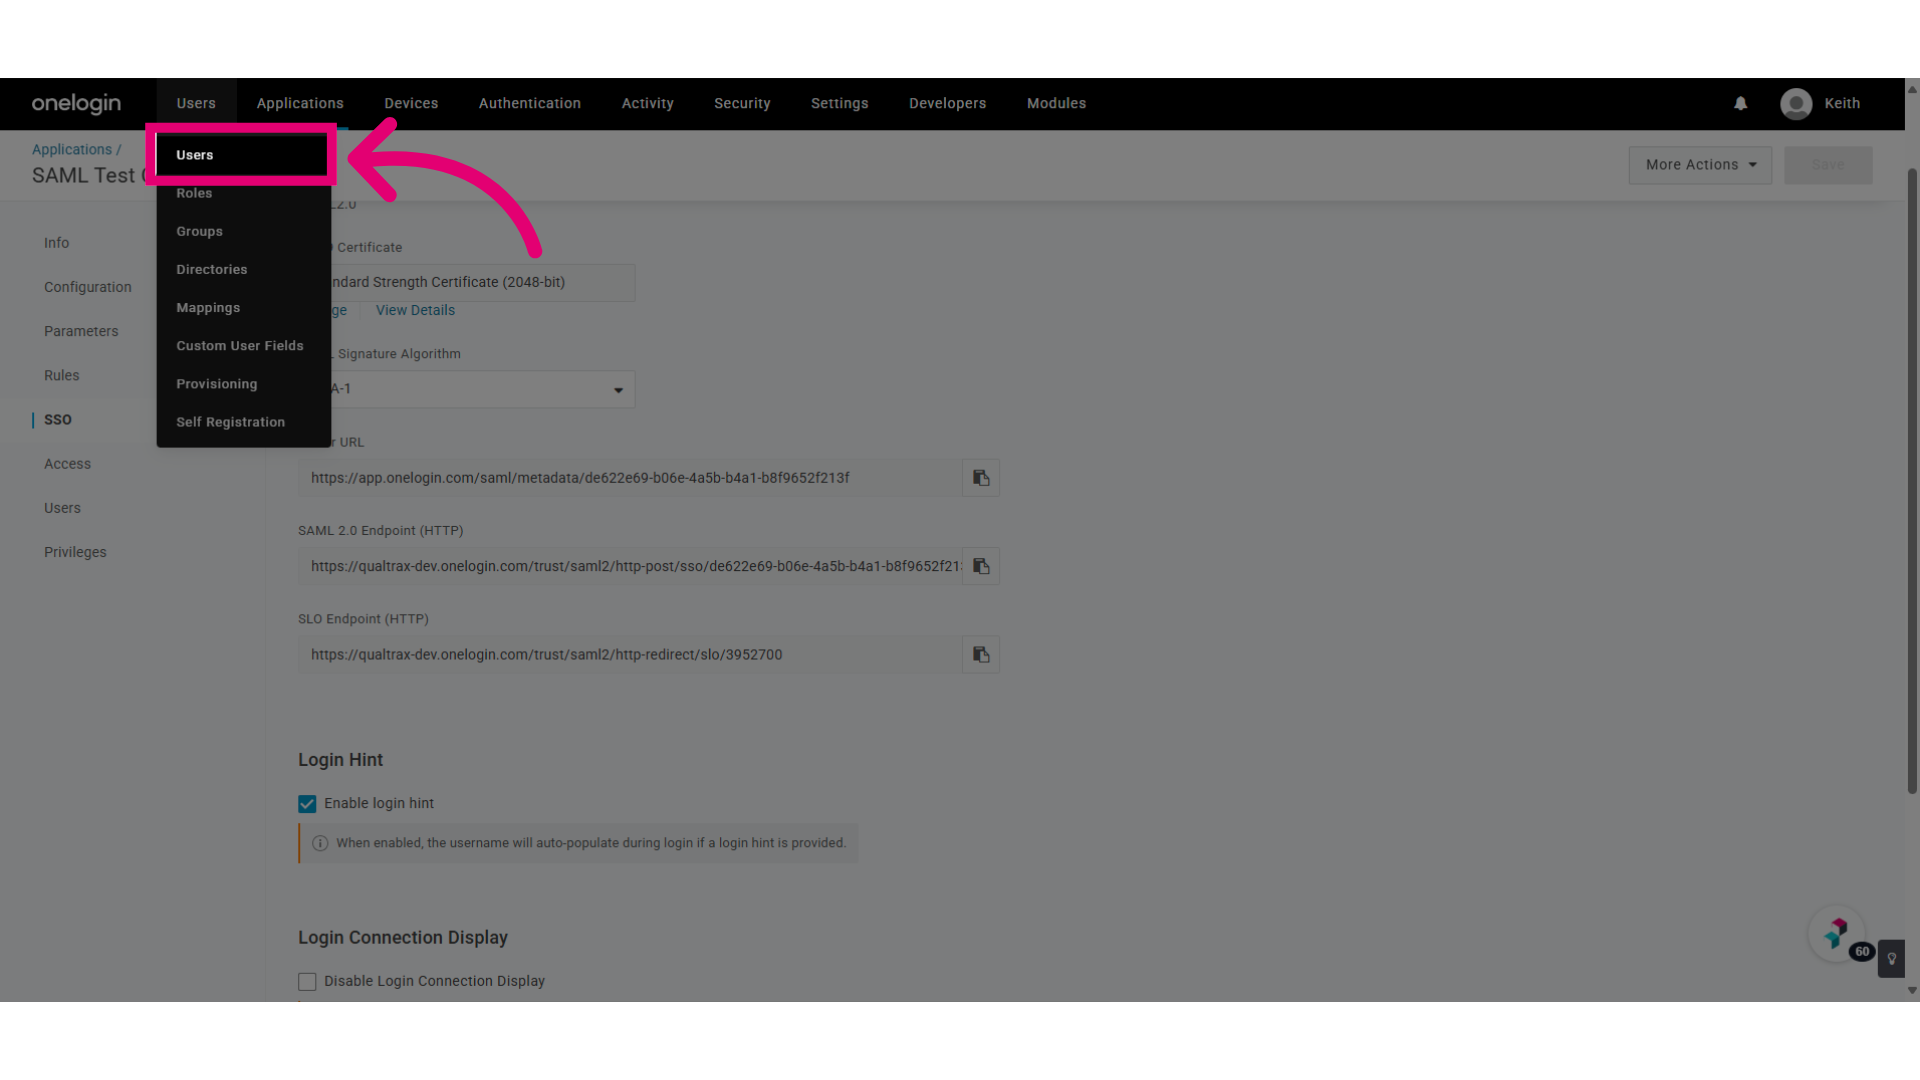Open the Activity navigation menu
Image resolution: width=1920 pixels, height=1080 pixels.
tap(648, 104)
